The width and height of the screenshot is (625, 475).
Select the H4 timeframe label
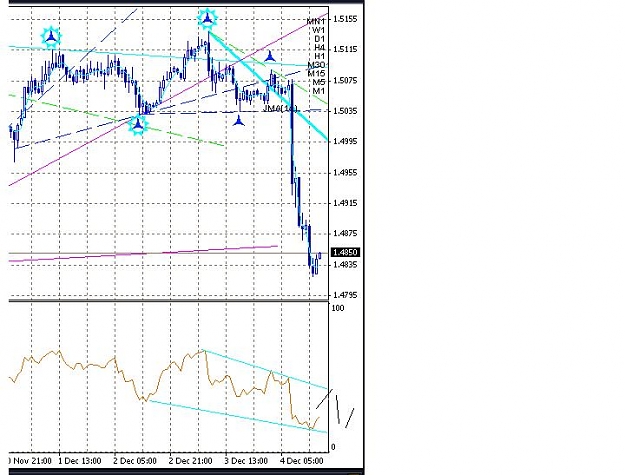pyautogui.click(x=320, y=48)
